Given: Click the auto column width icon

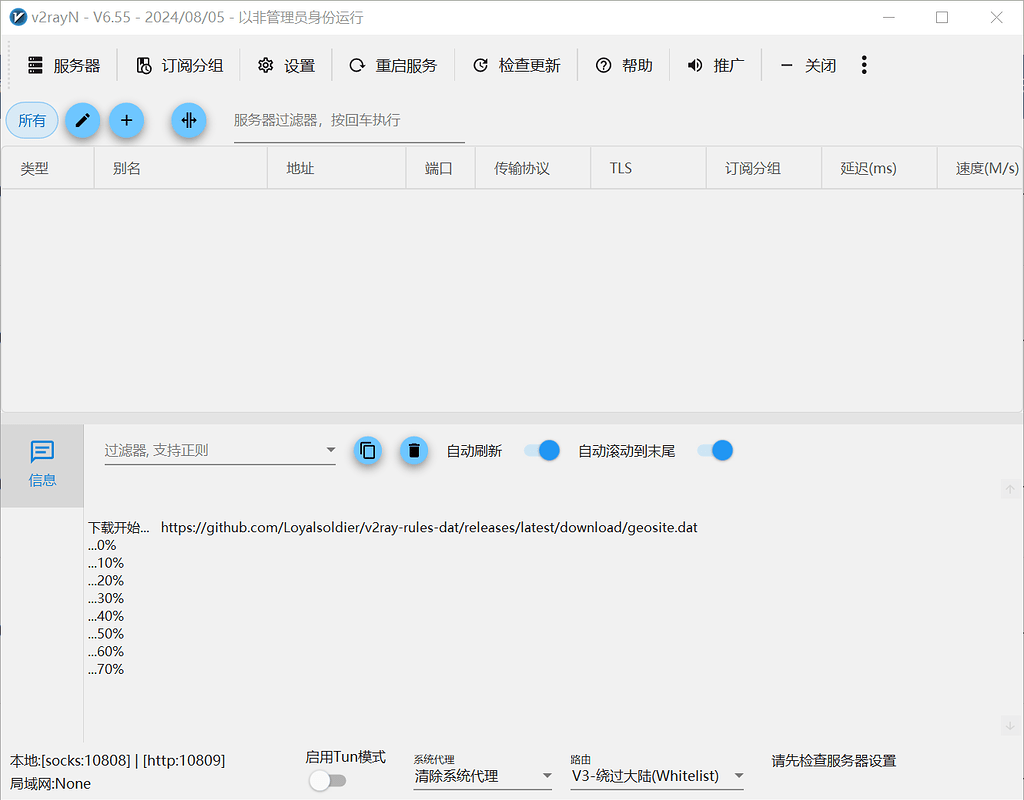Looking at the screenshot, I should [189, 120].
